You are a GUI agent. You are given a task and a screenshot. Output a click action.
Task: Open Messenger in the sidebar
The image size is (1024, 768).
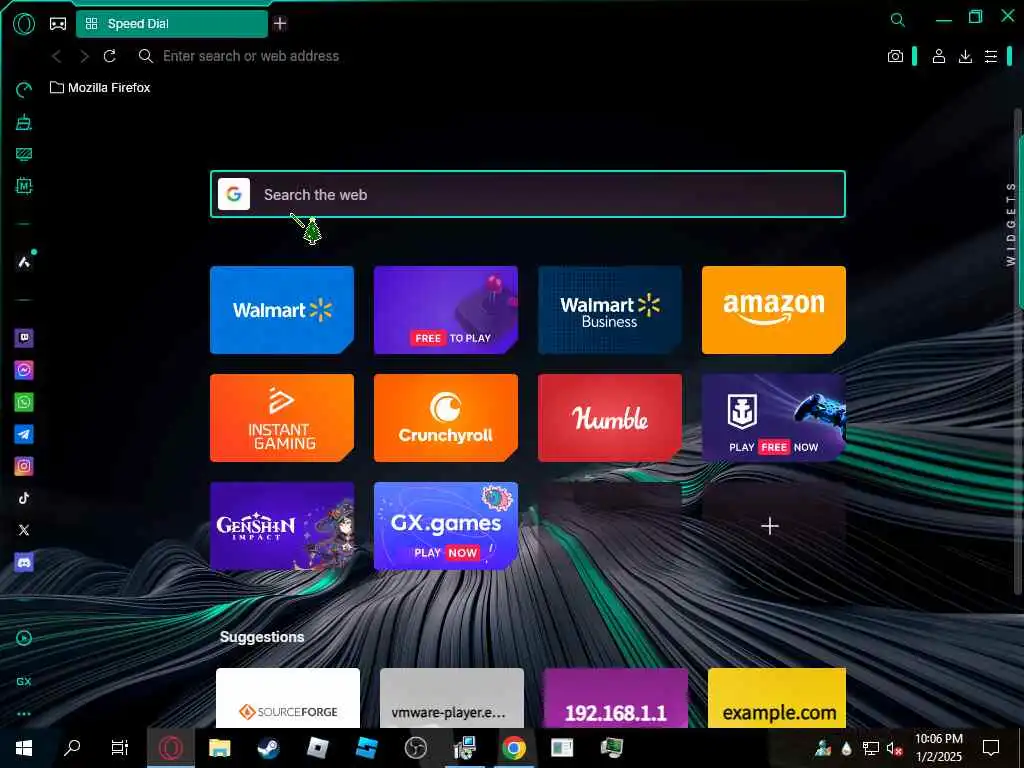[24, 370]
